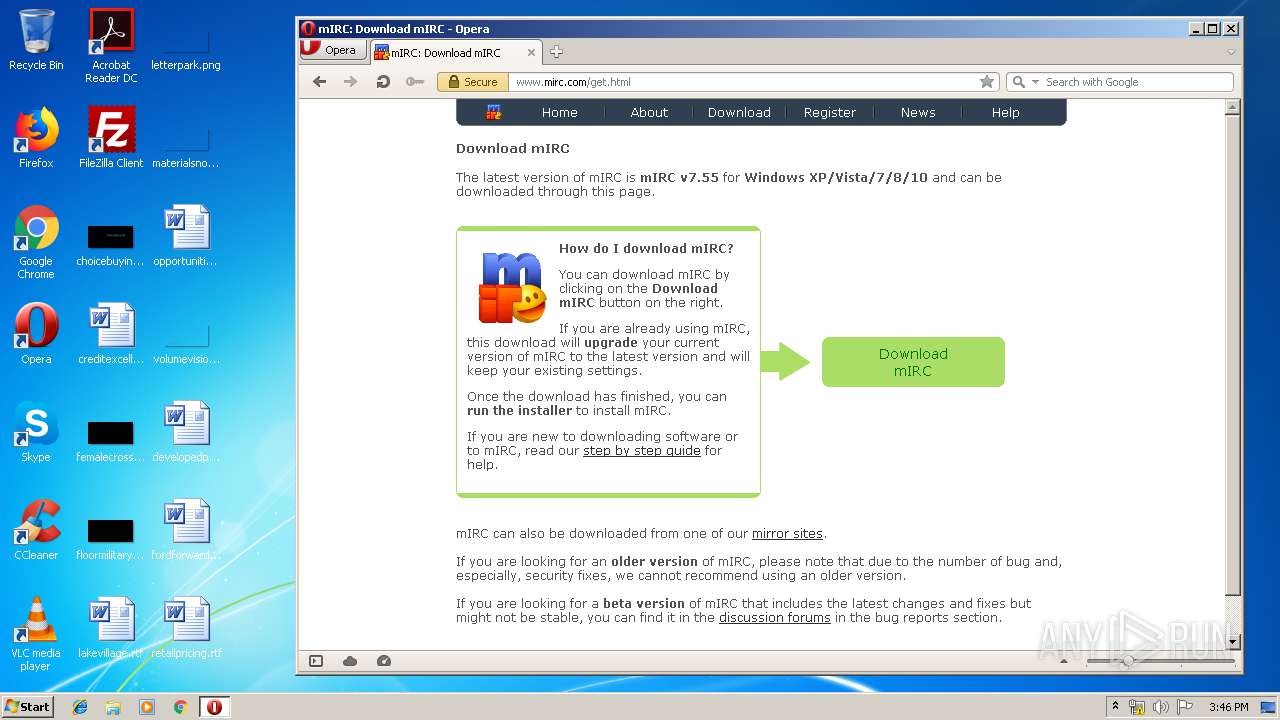Open Windows Media Player in taskbar
The width and height of the screenshot is (1280, 720).
click(147, 707)
